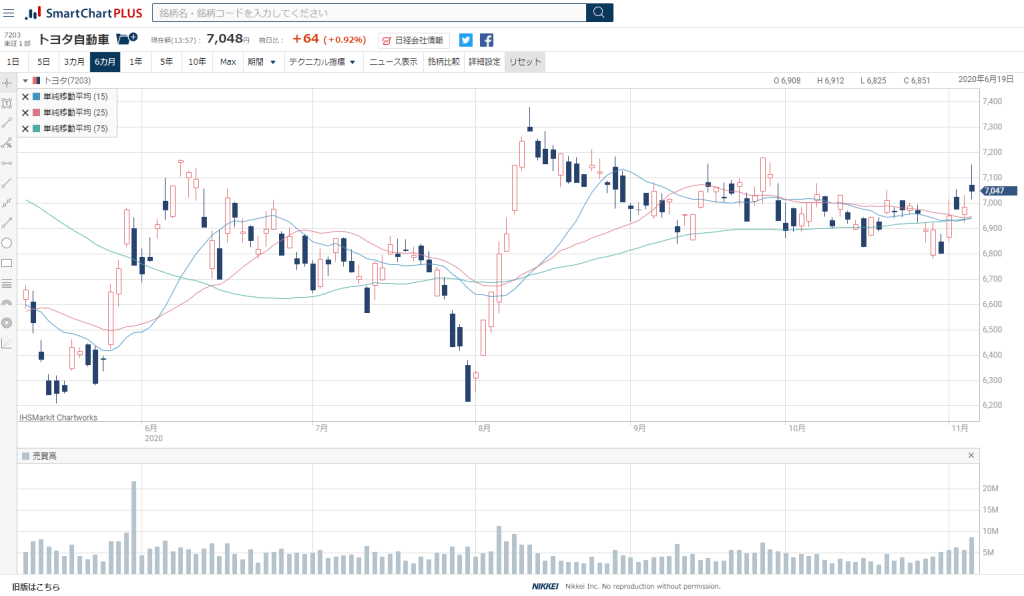Open the hamburger menu
Screen dimensions: 1024x596
[9, 13]
